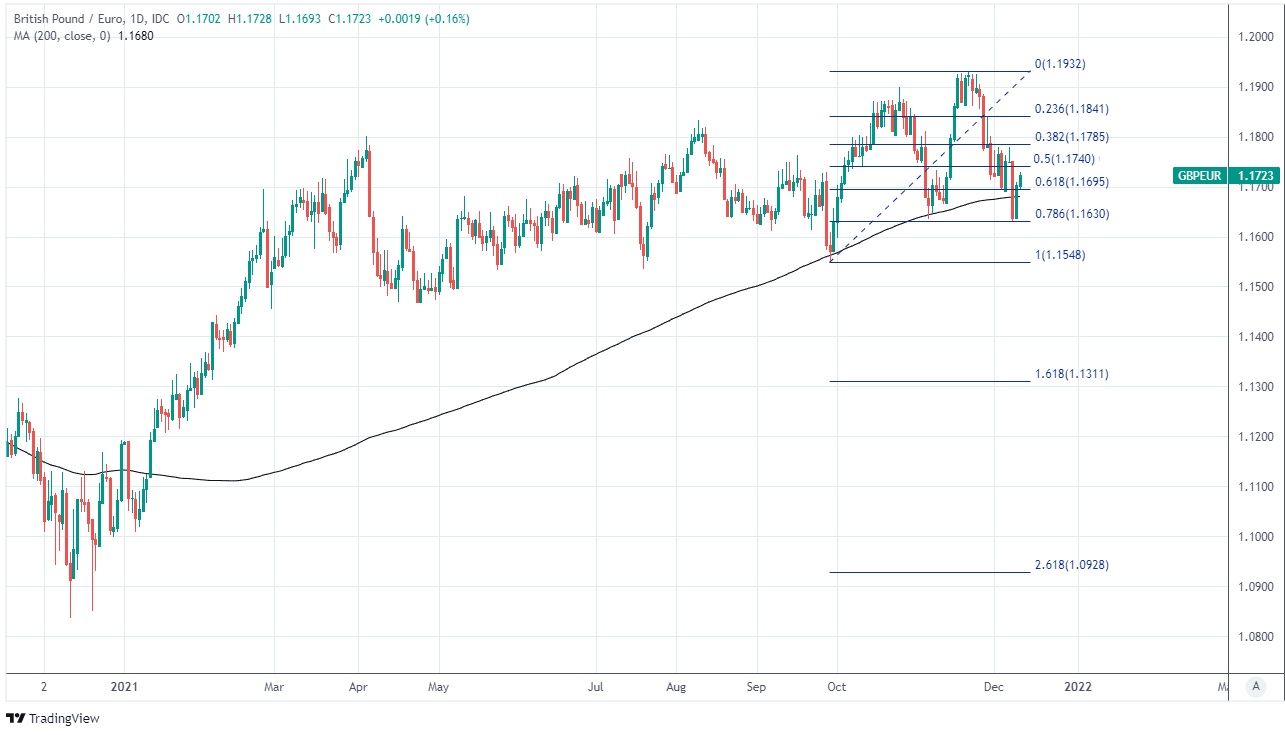
Task: Click the 1.0800 price scale value
Action: (x=1255, y=637)
